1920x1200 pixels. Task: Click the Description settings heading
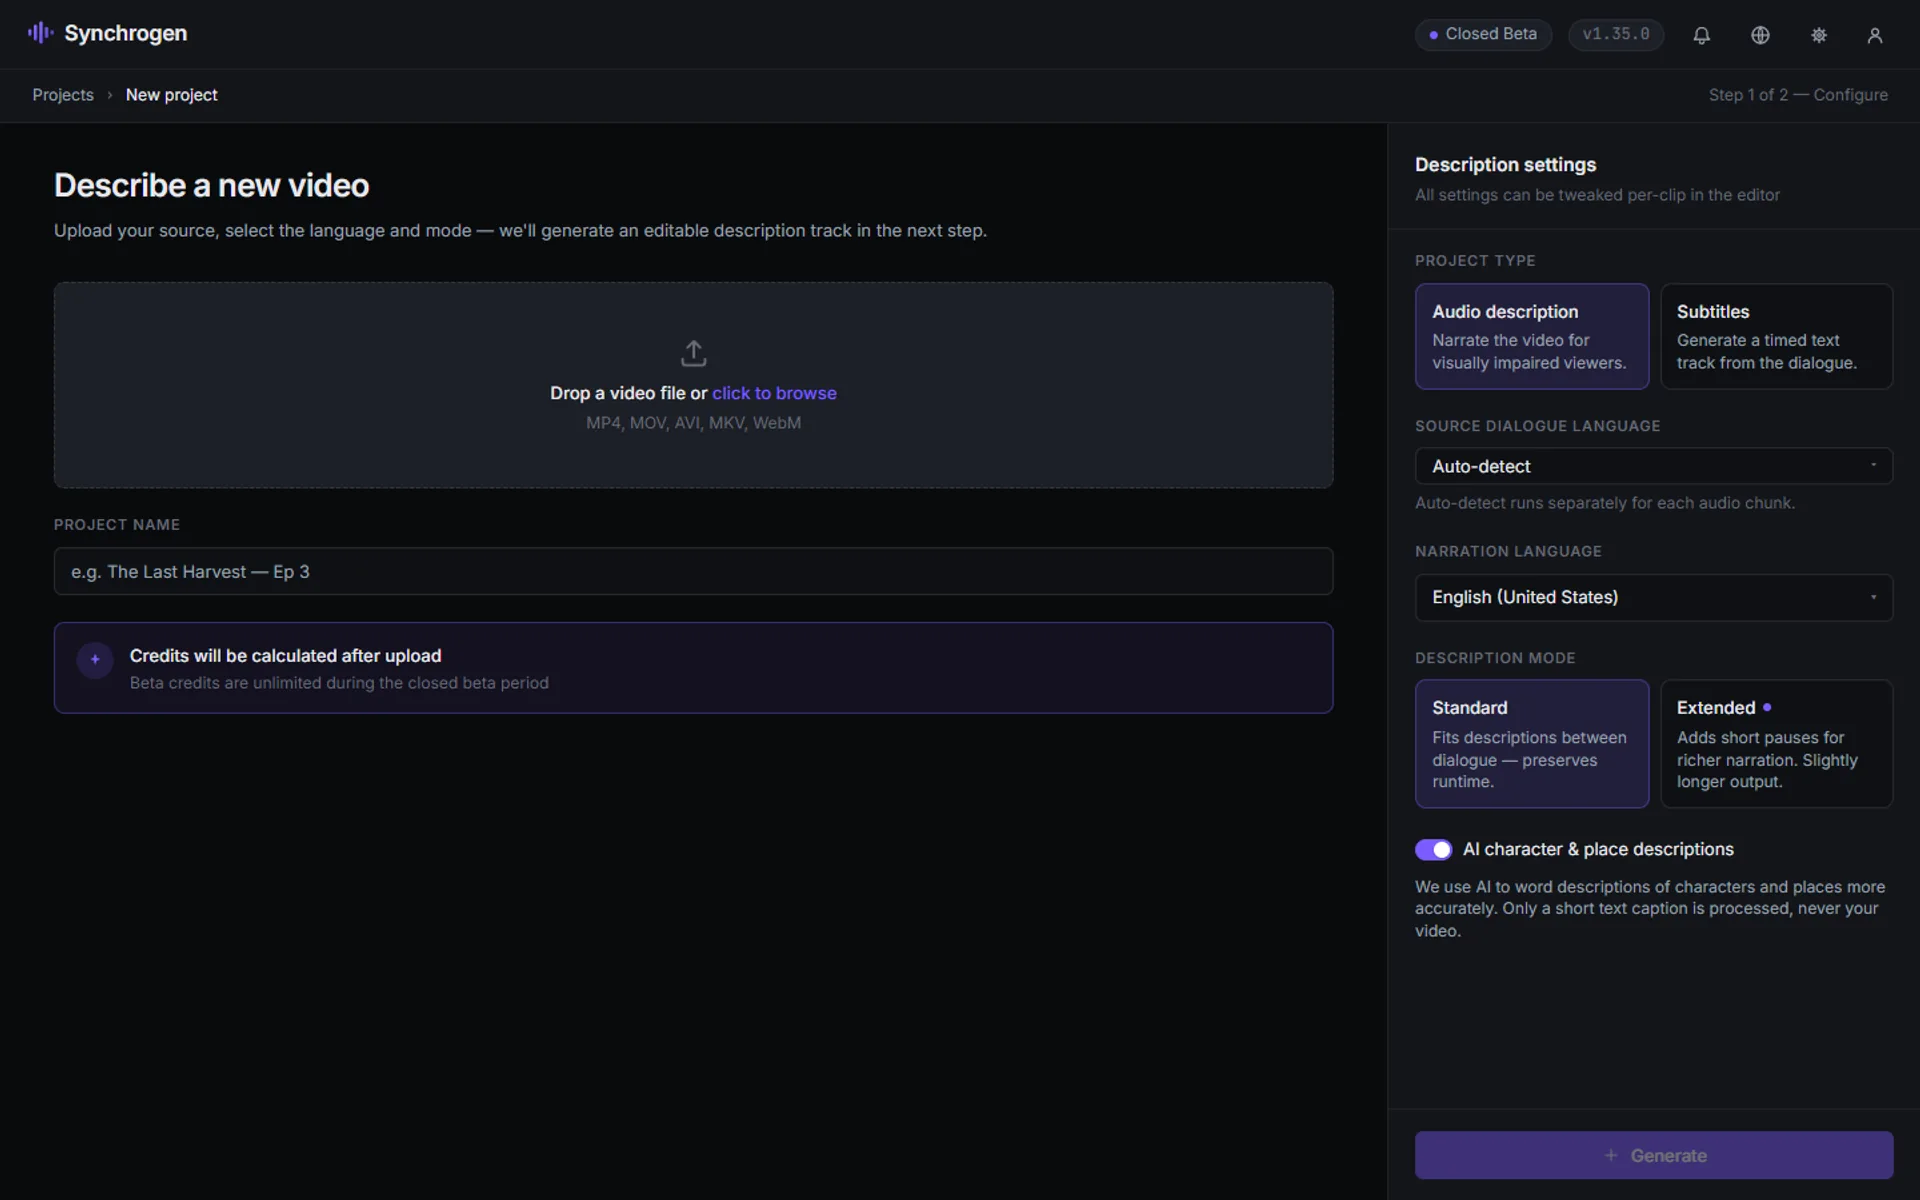coord(1505,165)
